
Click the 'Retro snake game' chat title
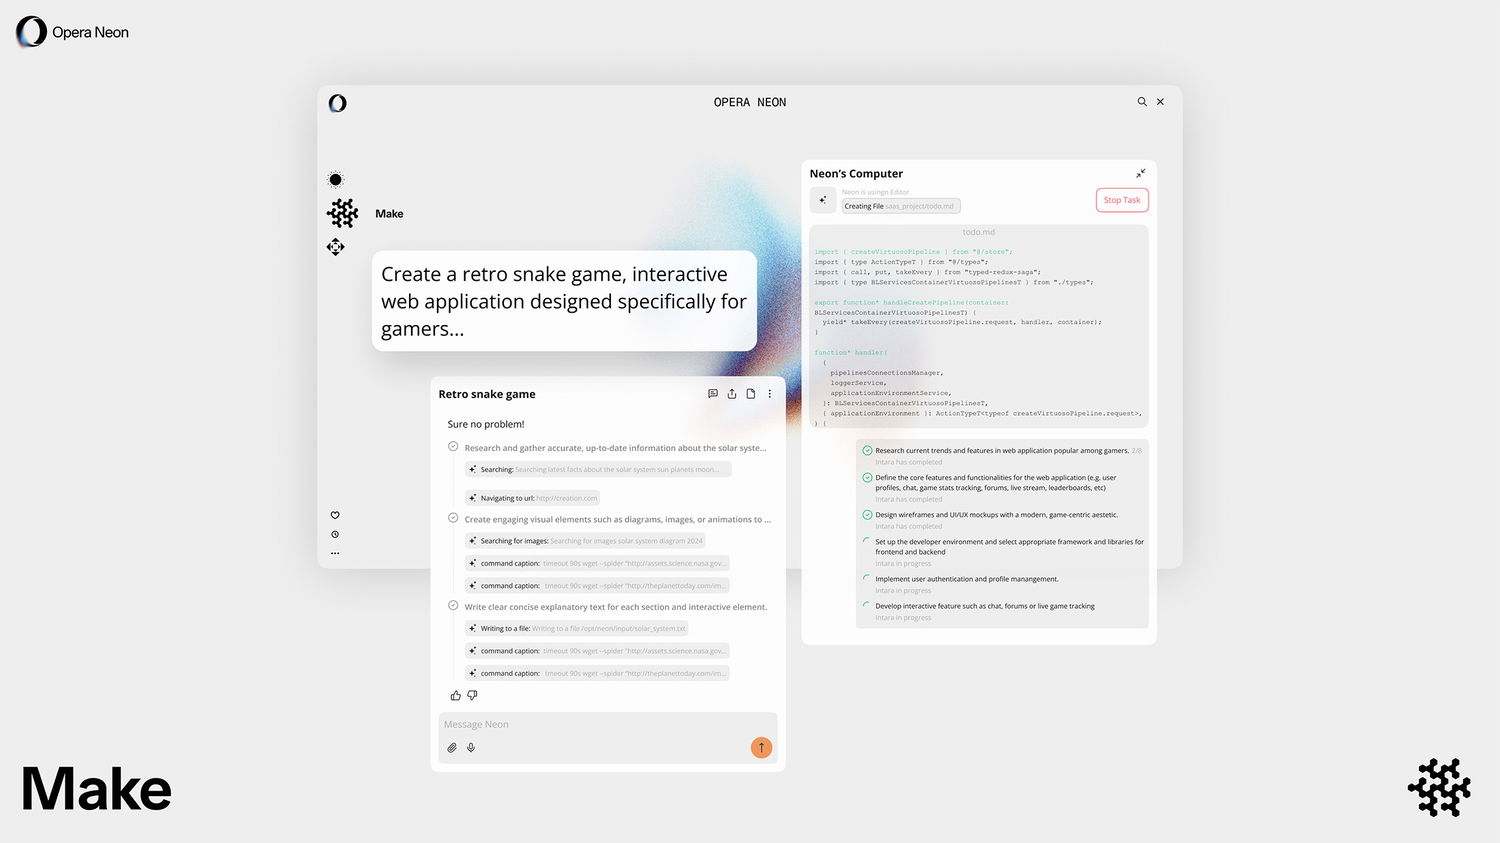(x=487, y=394)
